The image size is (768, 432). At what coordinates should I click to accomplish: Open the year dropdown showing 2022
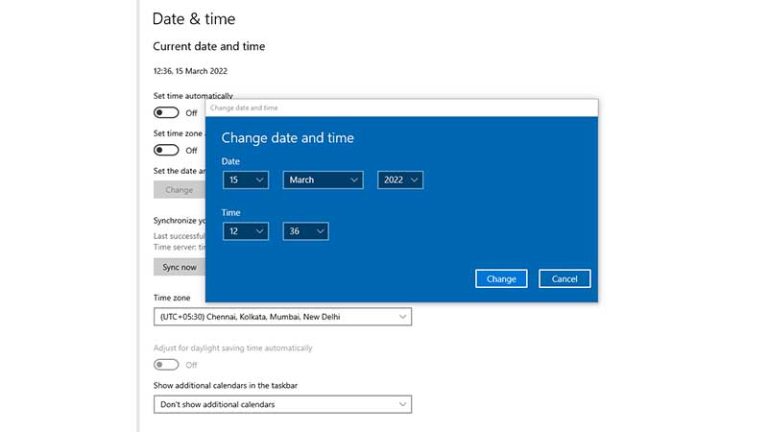coord(400,180)
